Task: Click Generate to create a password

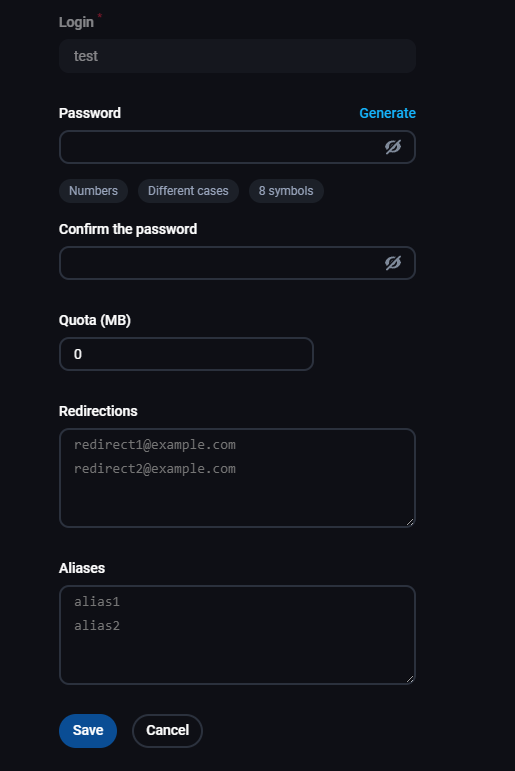Action: 387,113
